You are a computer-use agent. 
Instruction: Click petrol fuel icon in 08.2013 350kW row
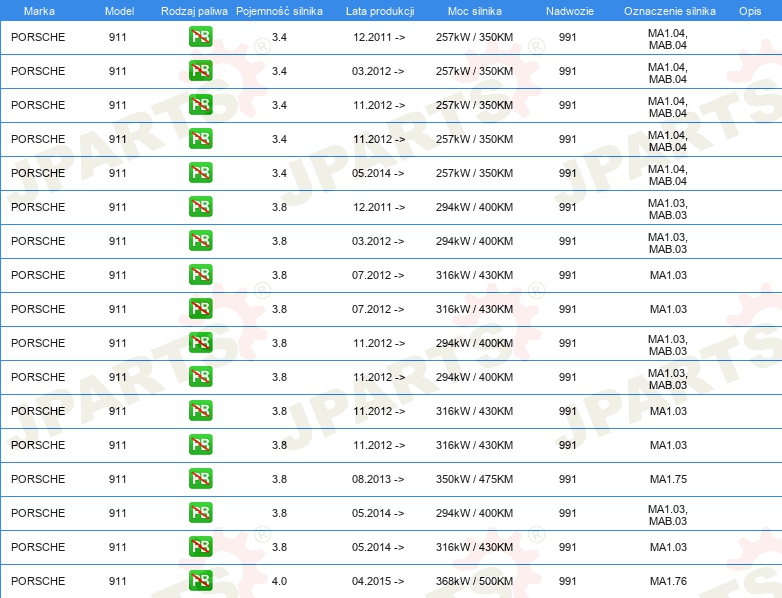click(x=200, y=479)
